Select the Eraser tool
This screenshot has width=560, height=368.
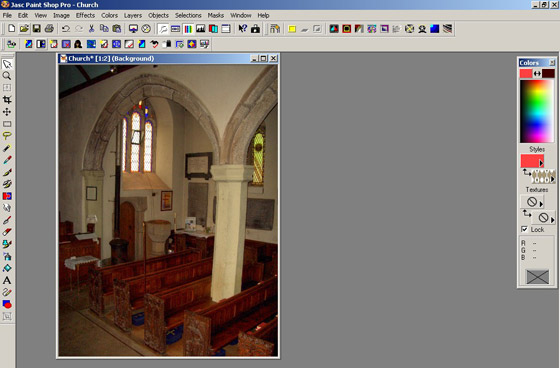[x=7, y=232]
